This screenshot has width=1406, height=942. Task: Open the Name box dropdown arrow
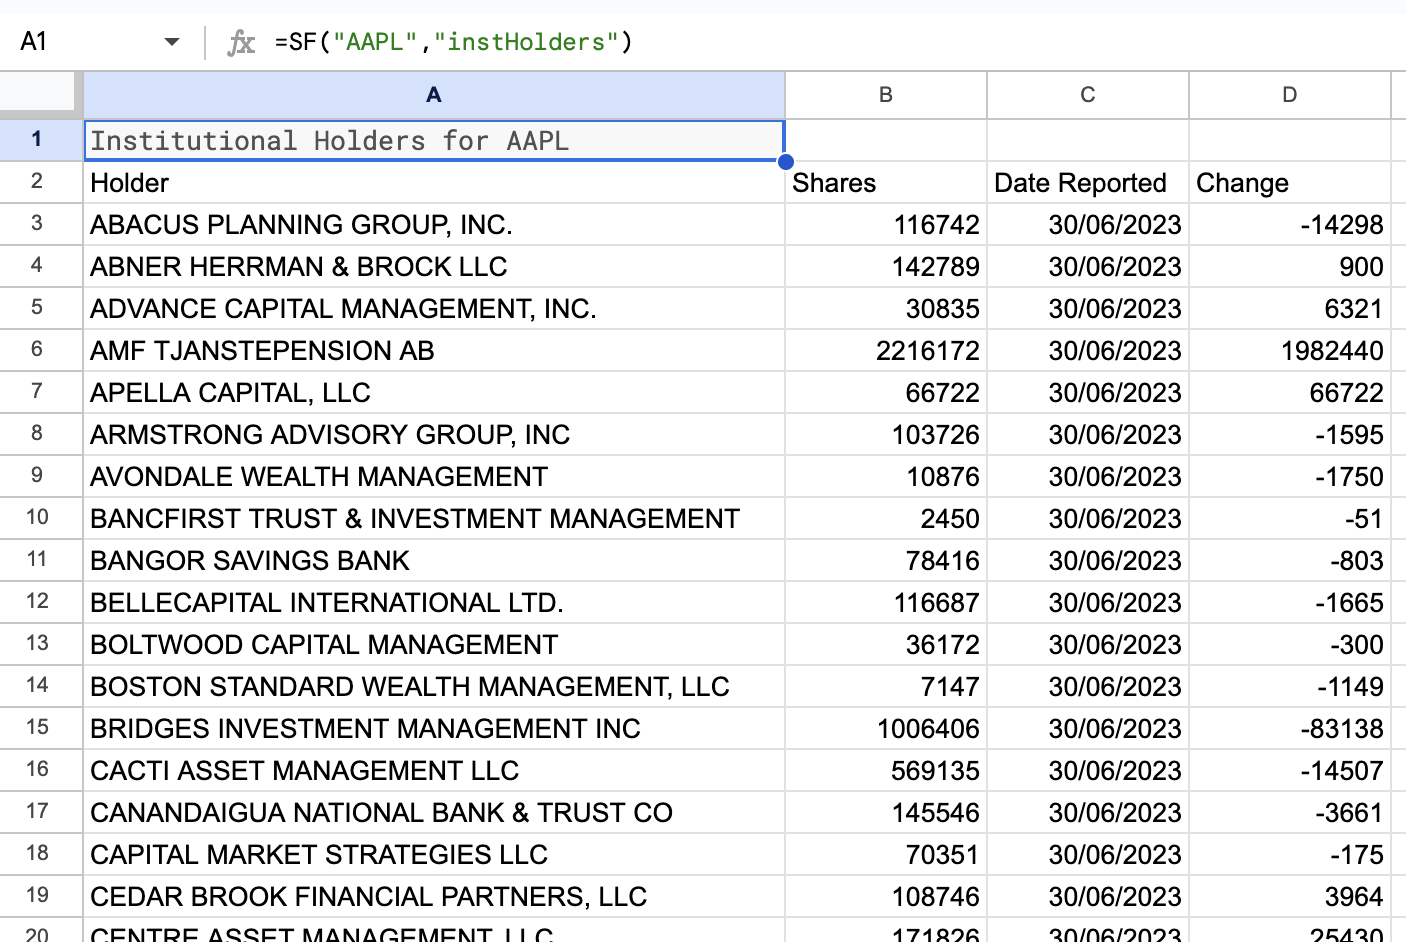tap(172, 42)
